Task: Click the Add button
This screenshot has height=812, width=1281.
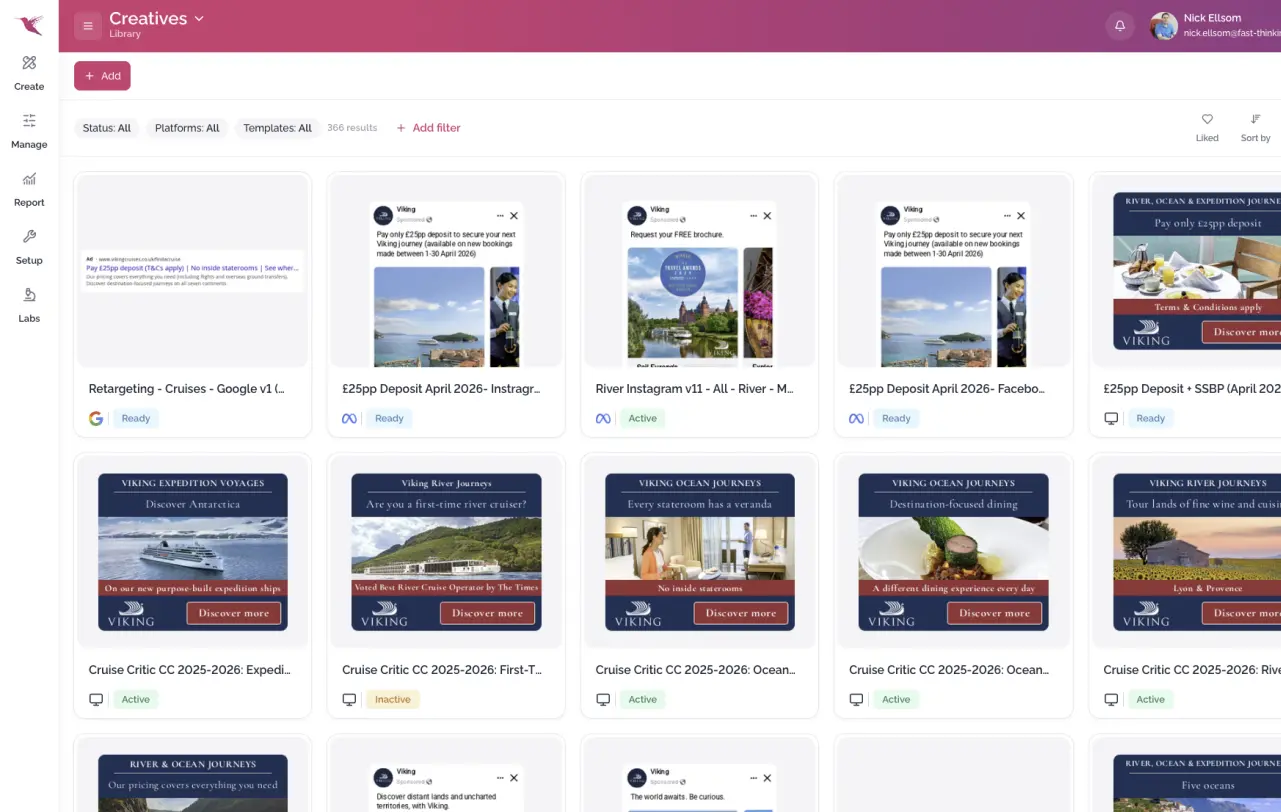Action: coord(102,76)
